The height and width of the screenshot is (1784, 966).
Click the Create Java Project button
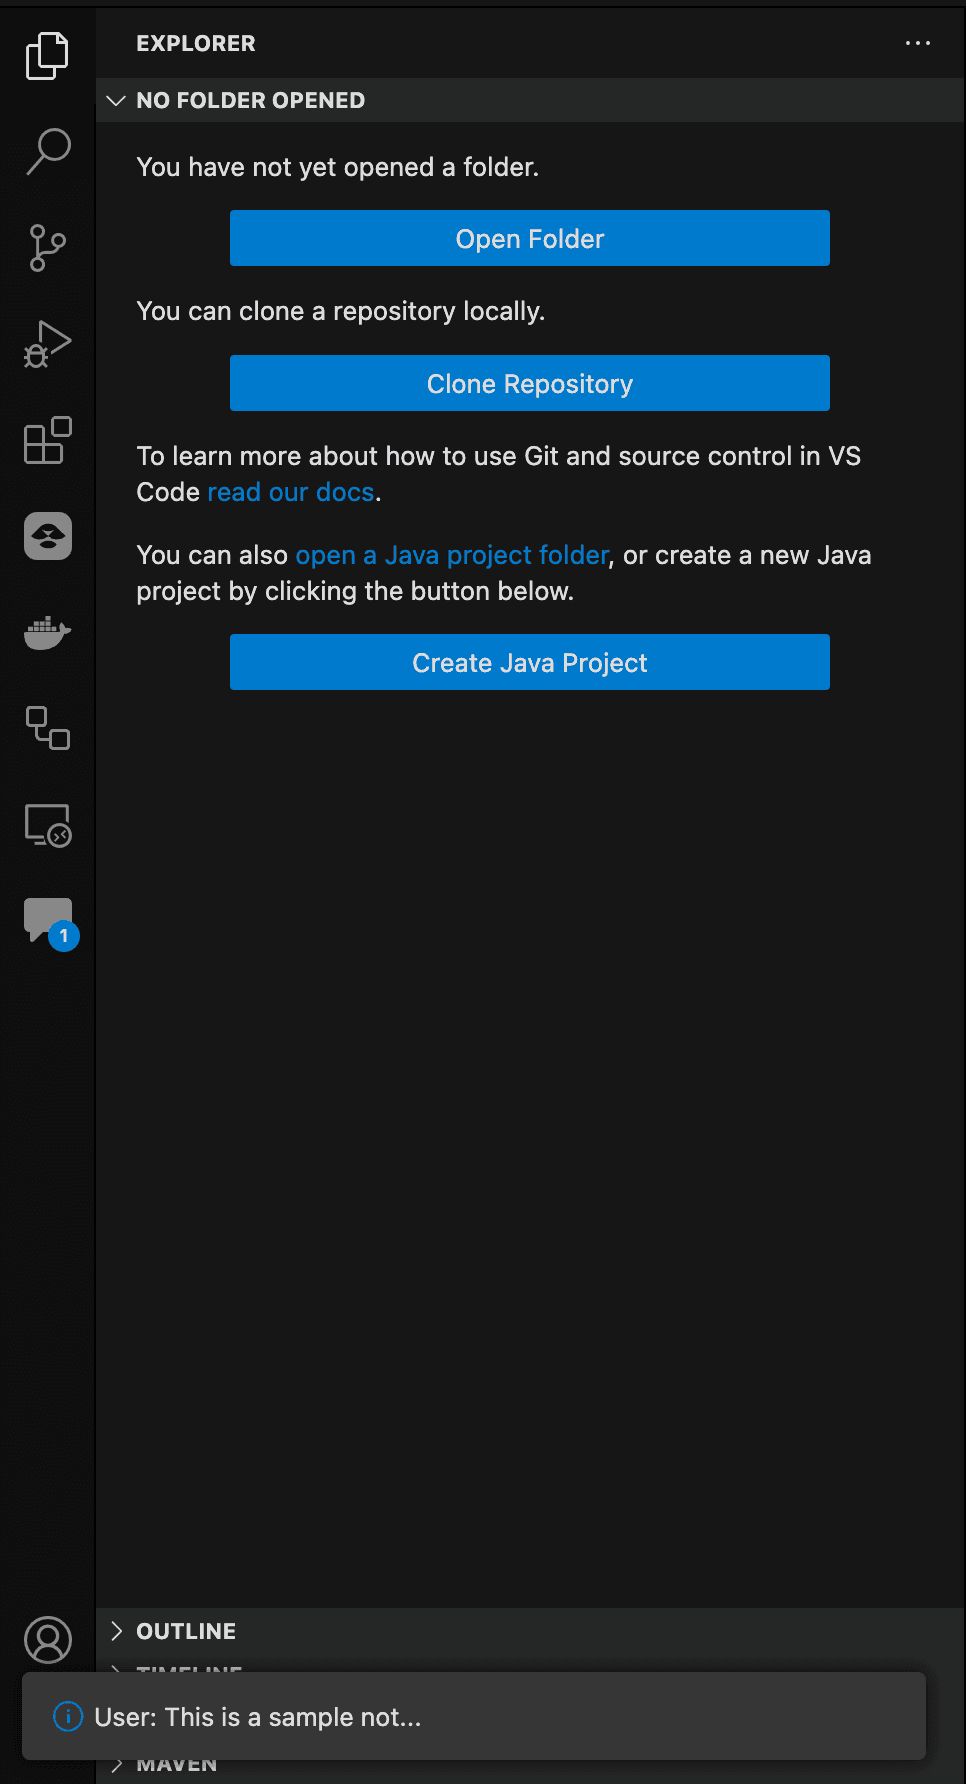[529, 662]
